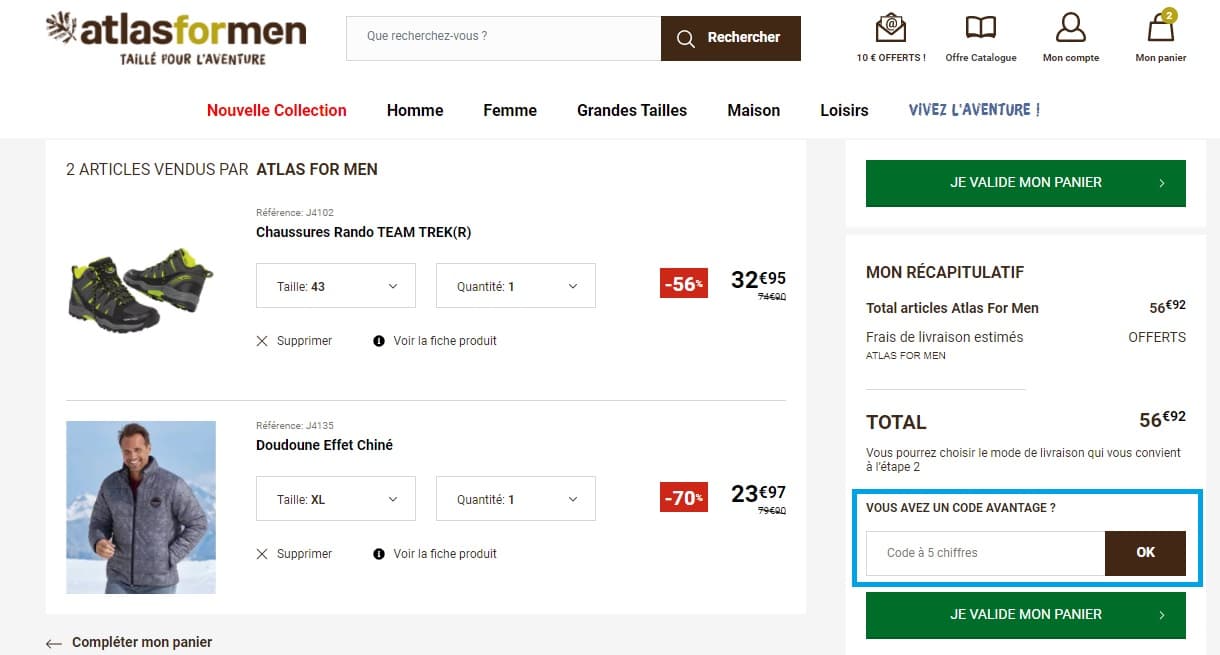1220x655 pixels.
Task: Select the Grandes Tailles menu item
Action: click(631, 110)
